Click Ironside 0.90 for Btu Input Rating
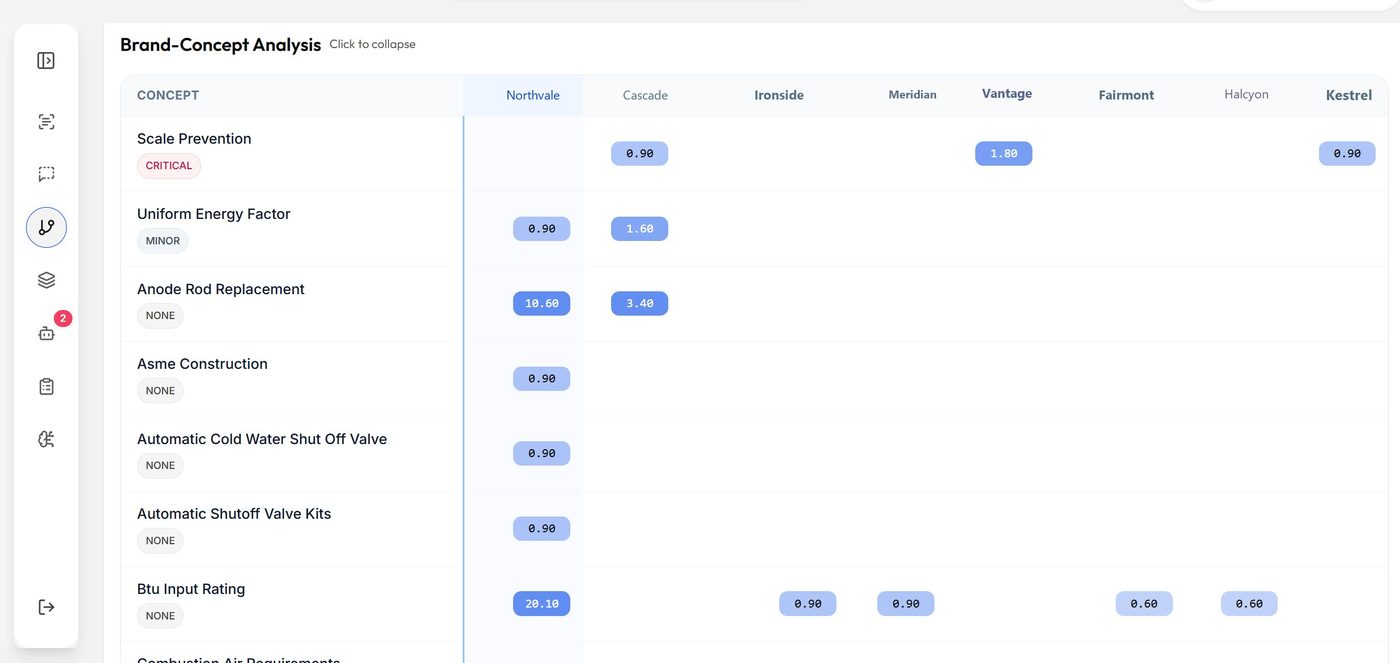 click(x=808, y=604)
